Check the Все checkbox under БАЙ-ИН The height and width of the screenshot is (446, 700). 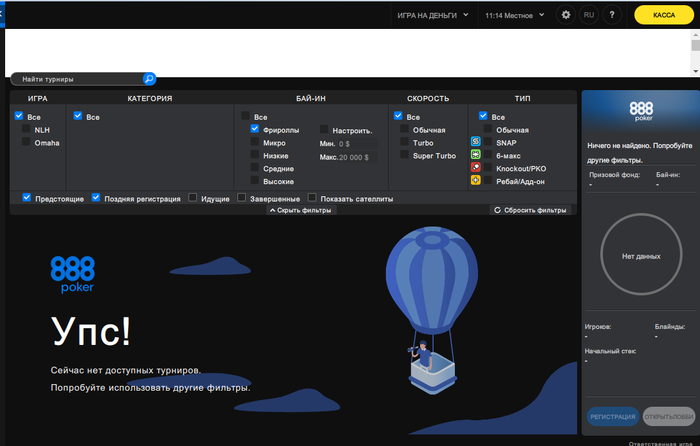pos(246,116)
